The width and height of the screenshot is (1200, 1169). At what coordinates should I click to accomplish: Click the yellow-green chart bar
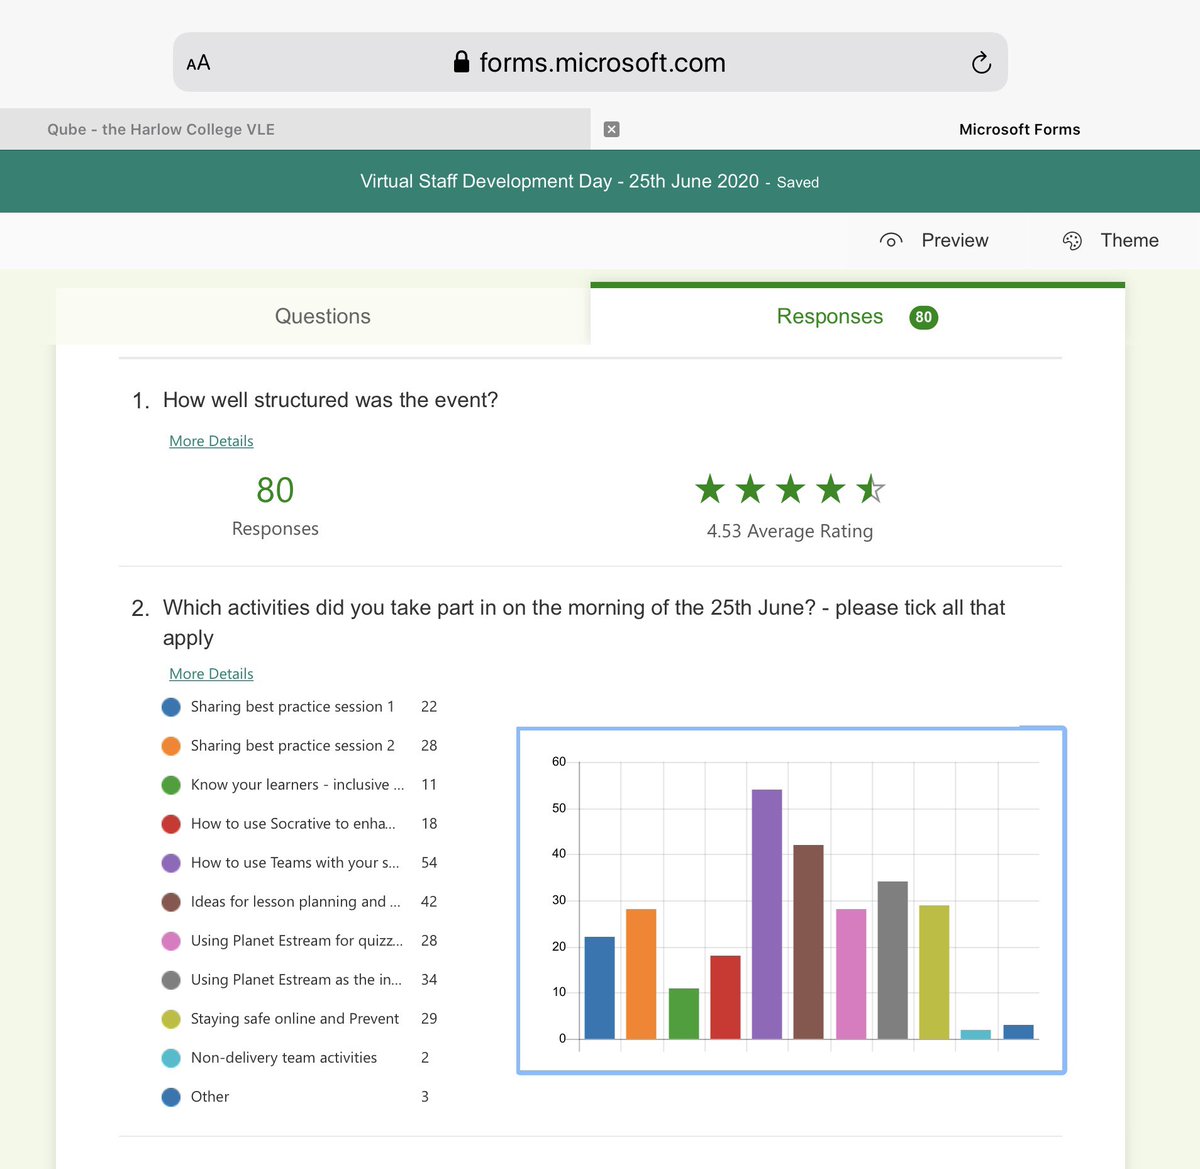934,972
